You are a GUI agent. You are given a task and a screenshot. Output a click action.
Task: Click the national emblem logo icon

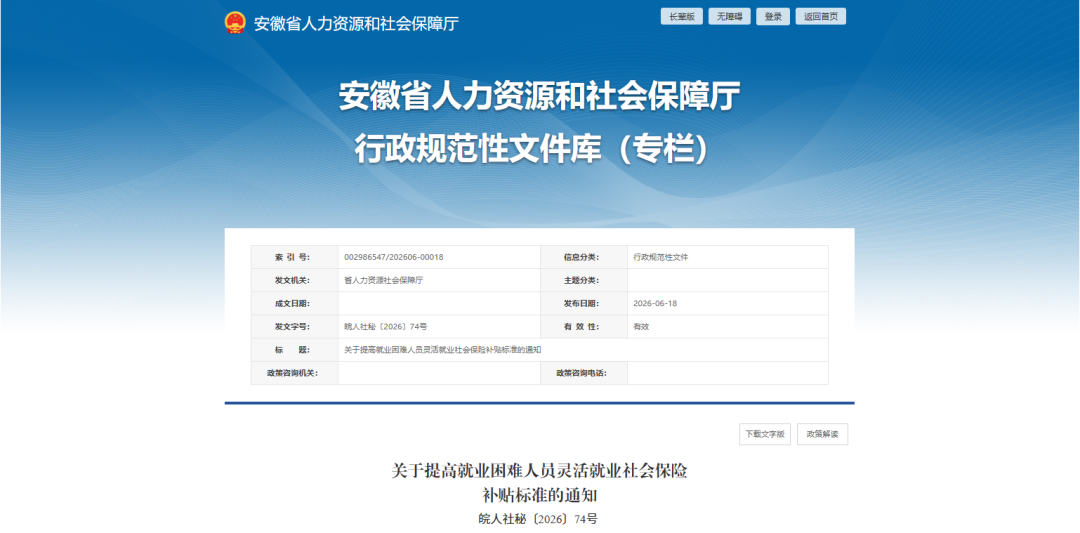[235, 23]
